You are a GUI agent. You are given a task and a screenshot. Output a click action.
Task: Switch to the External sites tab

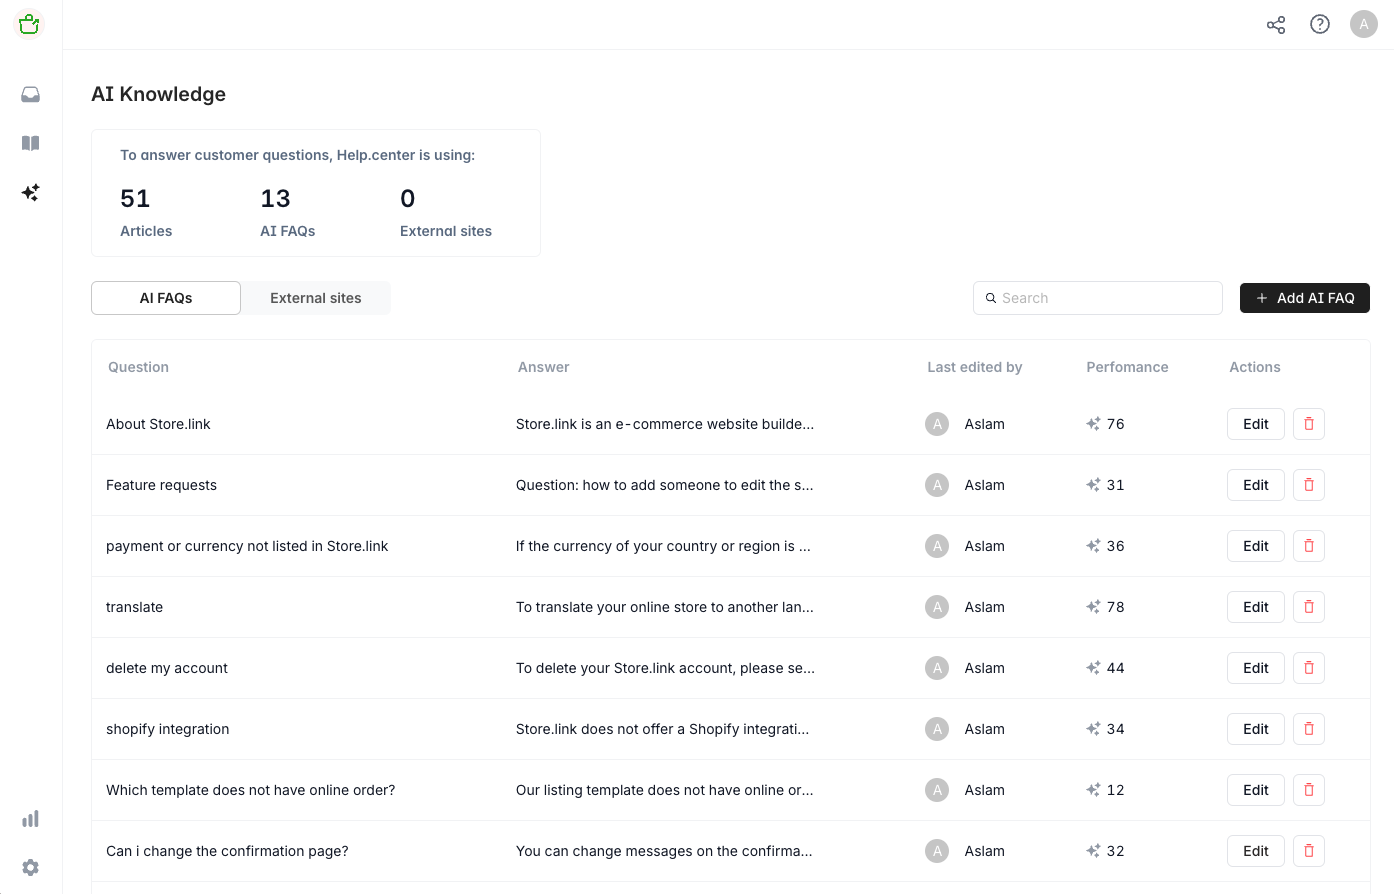(316, 298)
